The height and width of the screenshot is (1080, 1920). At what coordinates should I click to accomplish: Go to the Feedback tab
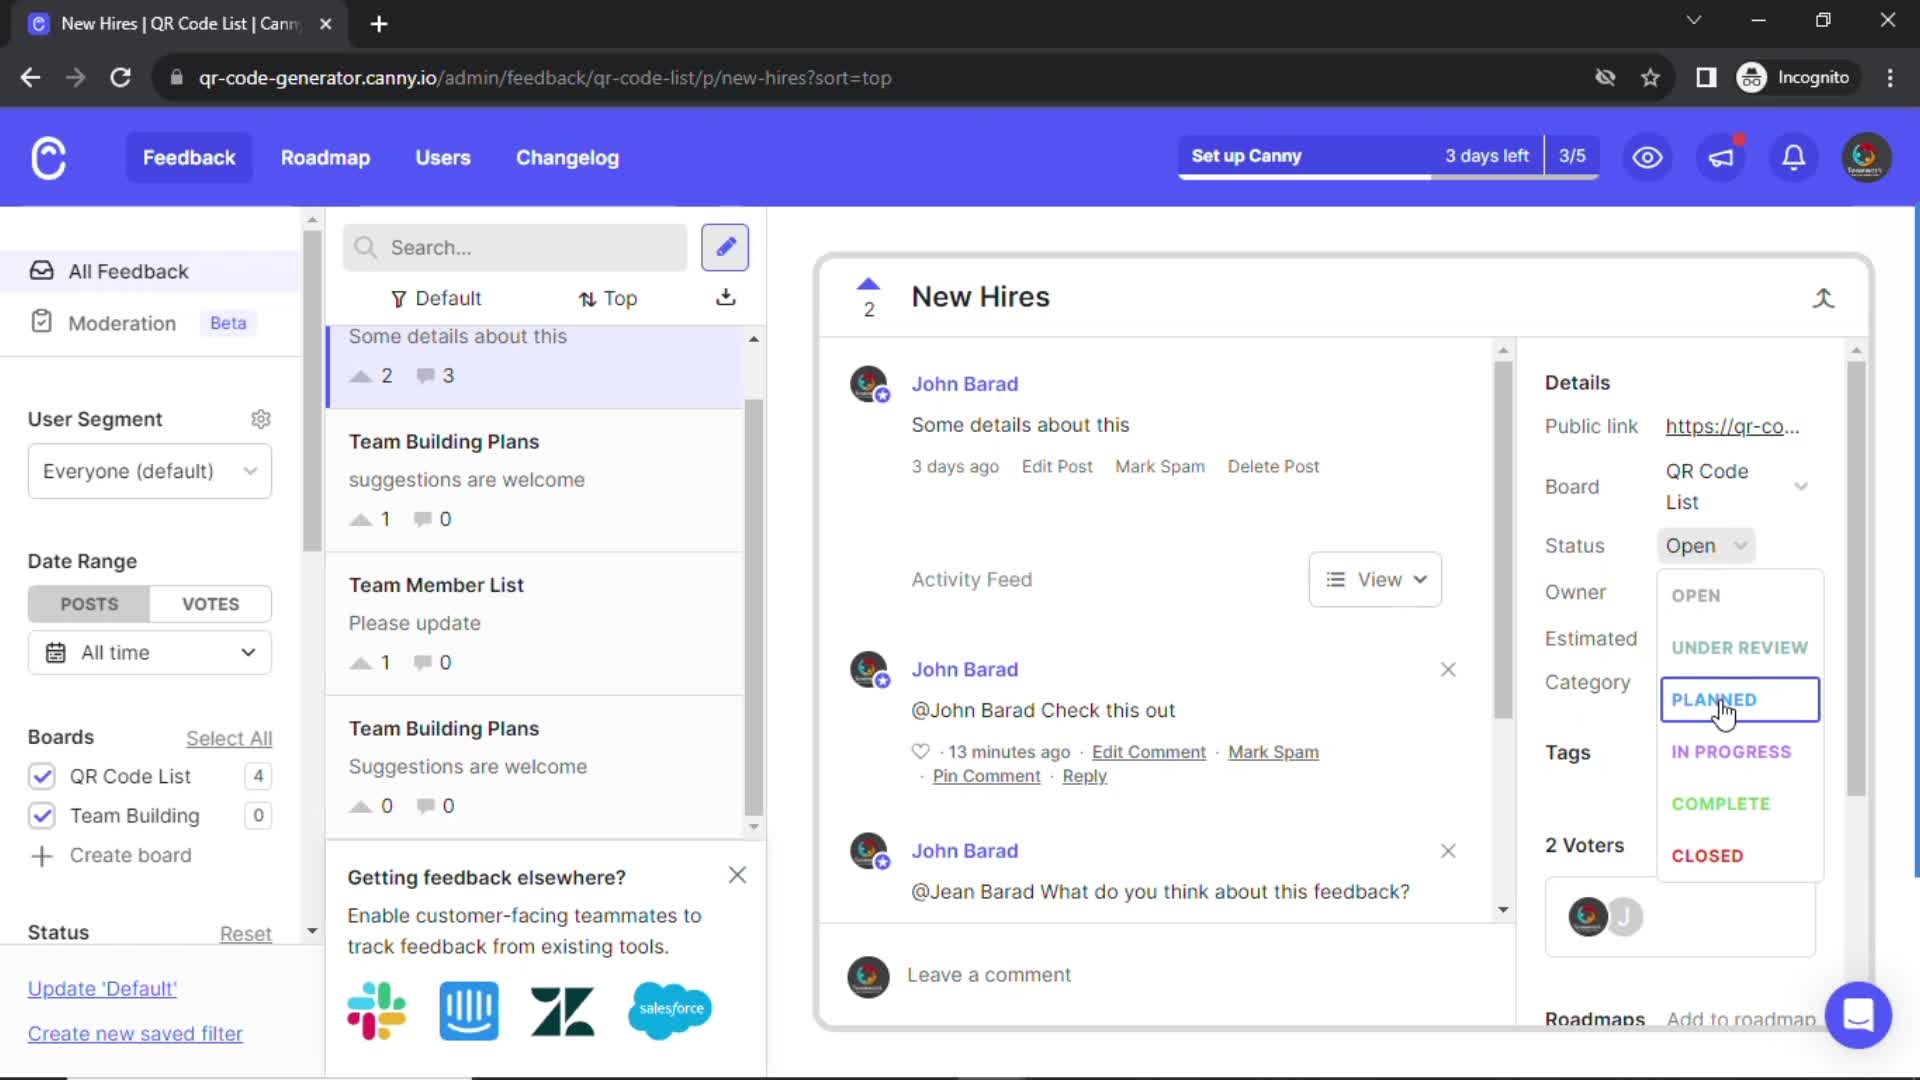click(x=189, y=158)
